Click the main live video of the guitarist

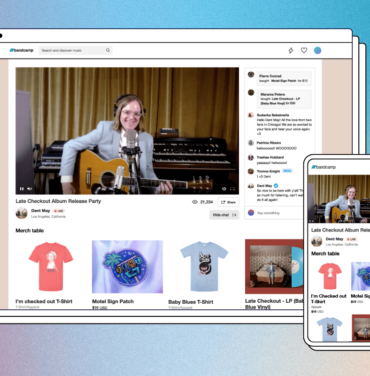point(127,131)
